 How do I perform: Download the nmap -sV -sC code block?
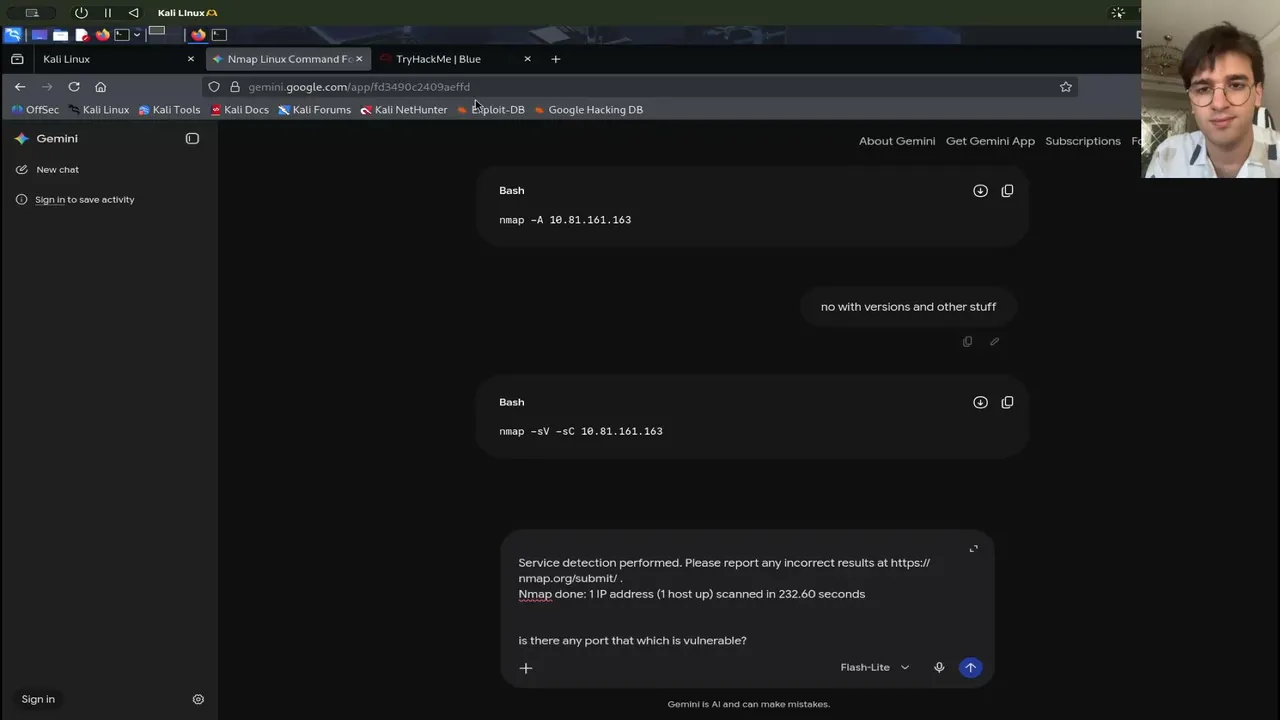[x=980, y=402]
